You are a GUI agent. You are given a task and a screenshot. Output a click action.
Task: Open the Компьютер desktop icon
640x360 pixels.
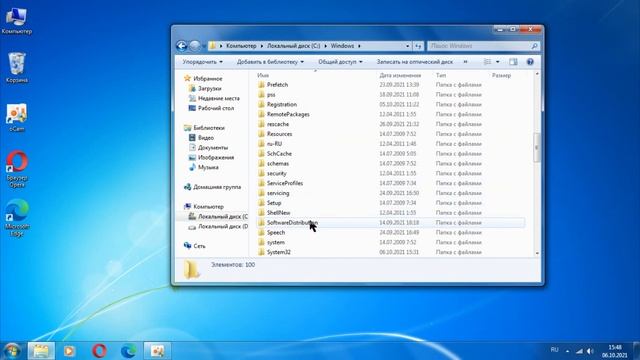point(16,20)
